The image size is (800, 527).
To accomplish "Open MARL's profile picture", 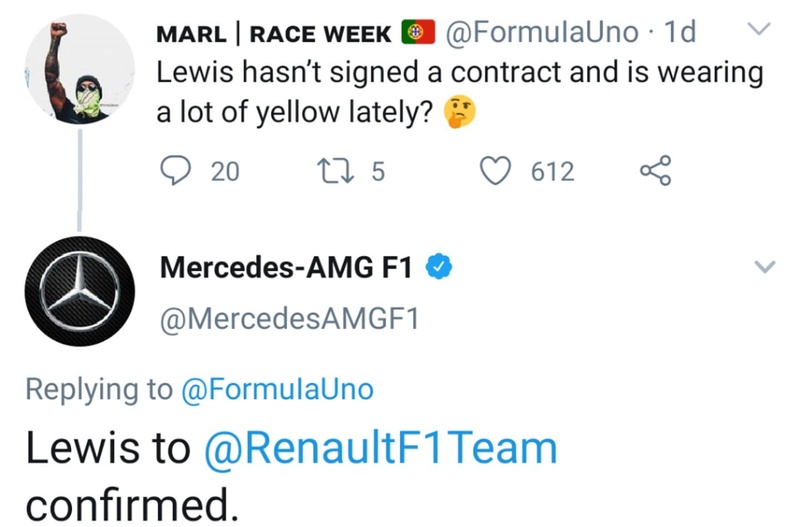I will tap(80, 73).
